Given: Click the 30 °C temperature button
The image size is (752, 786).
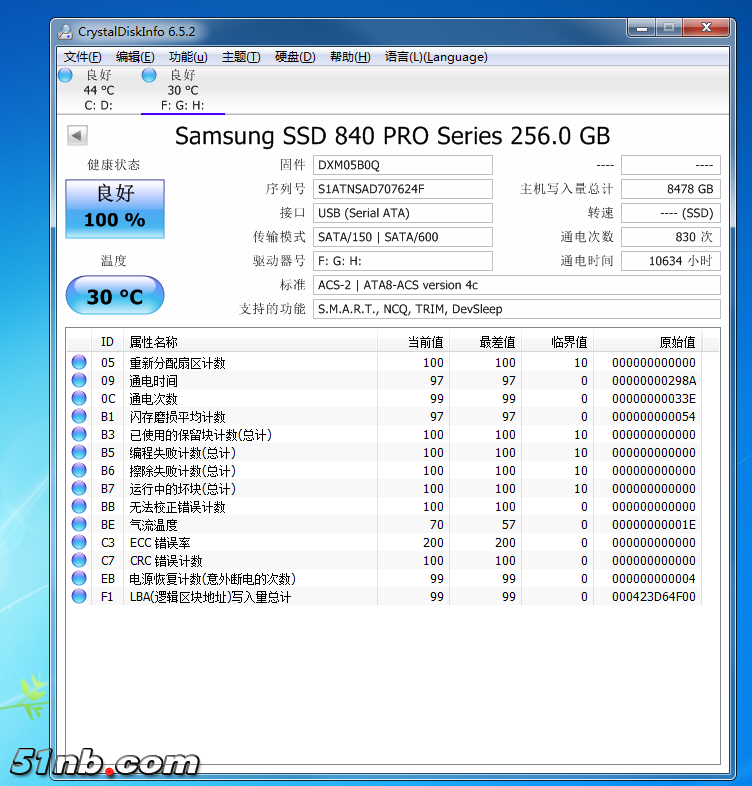Looking at the screenshot, I should (114, 296).
